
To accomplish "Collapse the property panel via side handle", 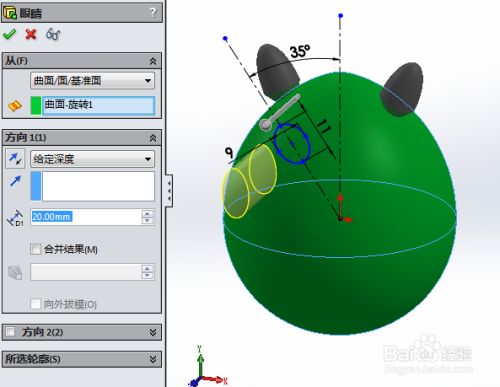I will coord(169,191).
